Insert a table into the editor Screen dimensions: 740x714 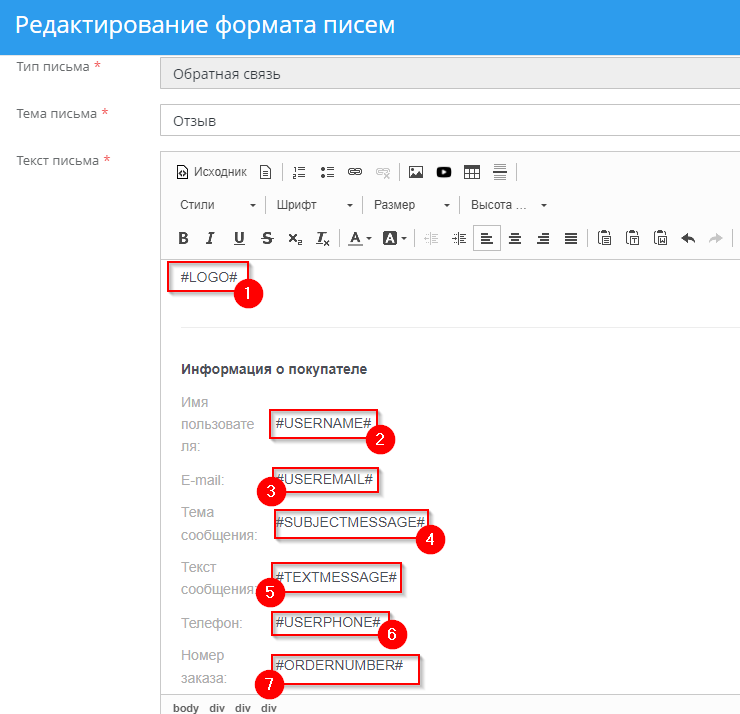click(x=472, y=172)
